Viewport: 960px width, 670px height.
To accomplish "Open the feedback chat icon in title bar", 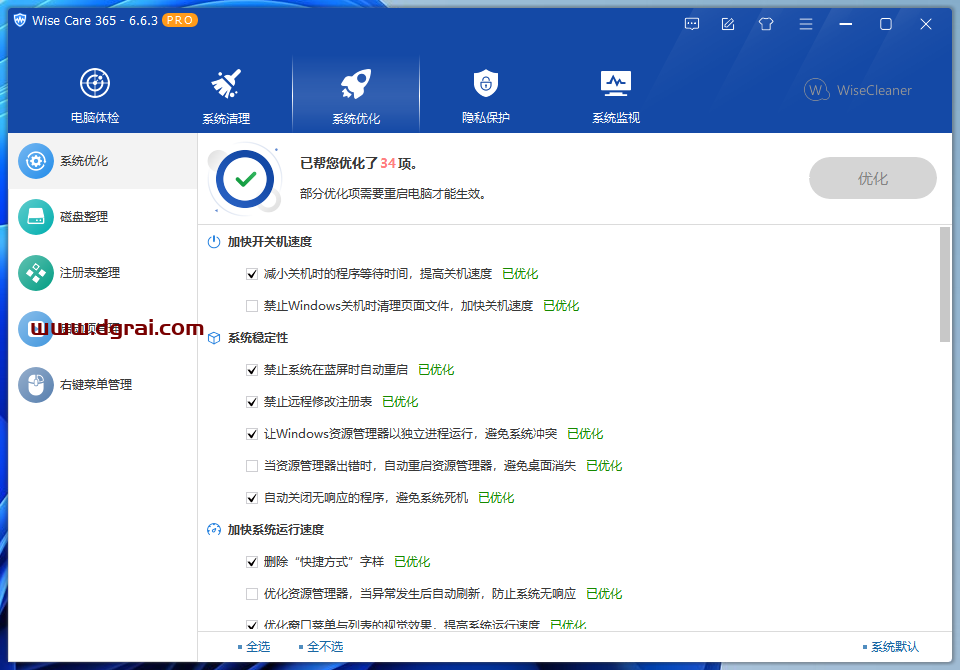I will pyautogui.click(x=692, y=24).
